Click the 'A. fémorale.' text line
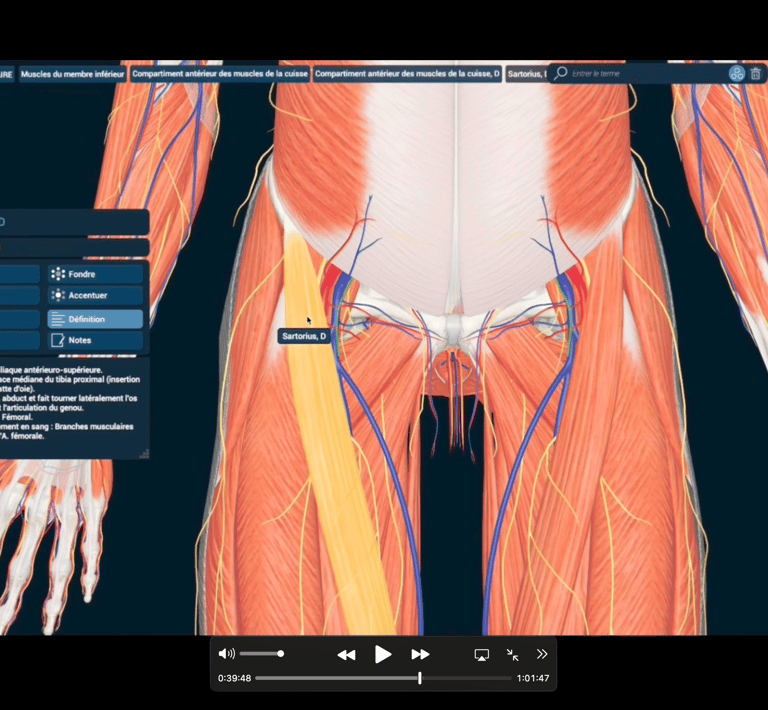 coord(22,436)
